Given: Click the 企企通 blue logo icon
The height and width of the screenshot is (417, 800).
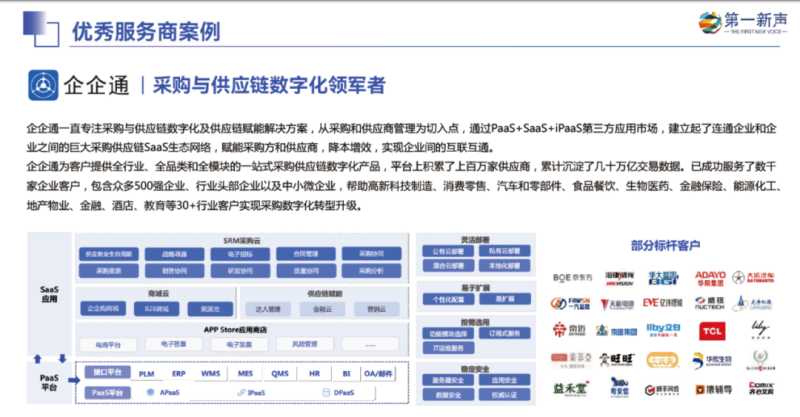Looking at the screenshot, I should (42, 86).
